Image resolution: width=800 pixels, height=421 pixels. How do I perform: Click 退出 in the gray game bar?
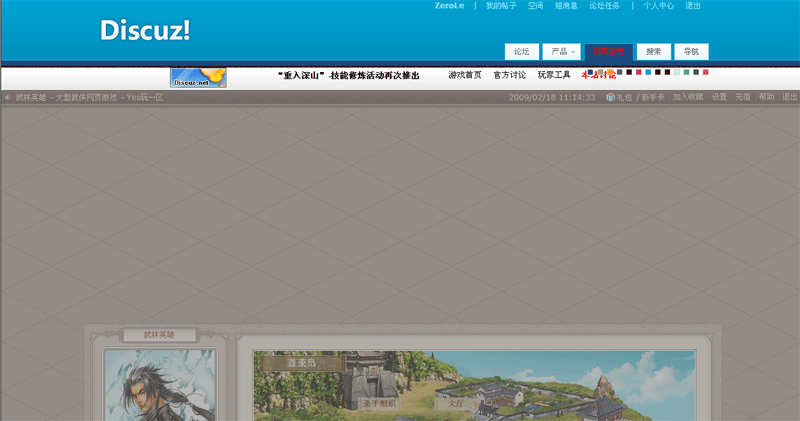(x=790, y=97)
